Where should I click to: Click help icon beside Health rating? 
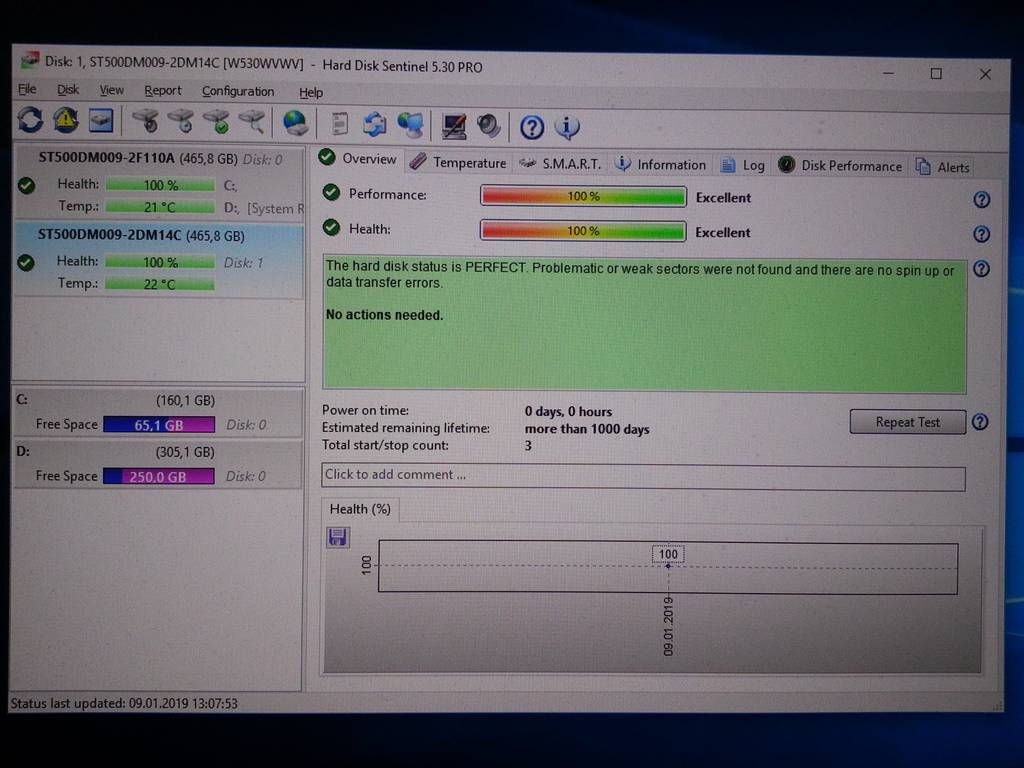click(x=982, y=234)
